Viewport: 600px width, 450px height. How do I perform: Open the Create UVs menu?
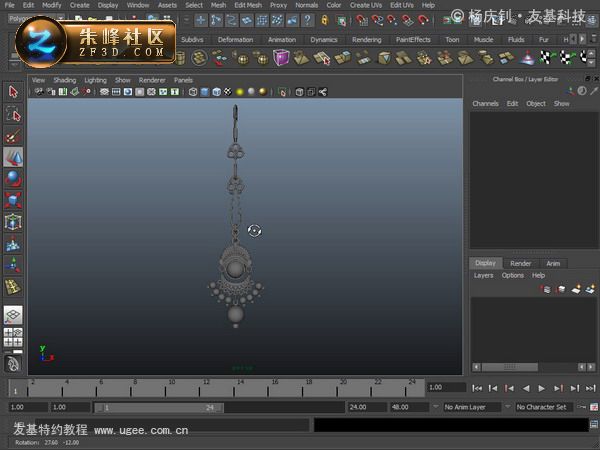click(366, 5)
